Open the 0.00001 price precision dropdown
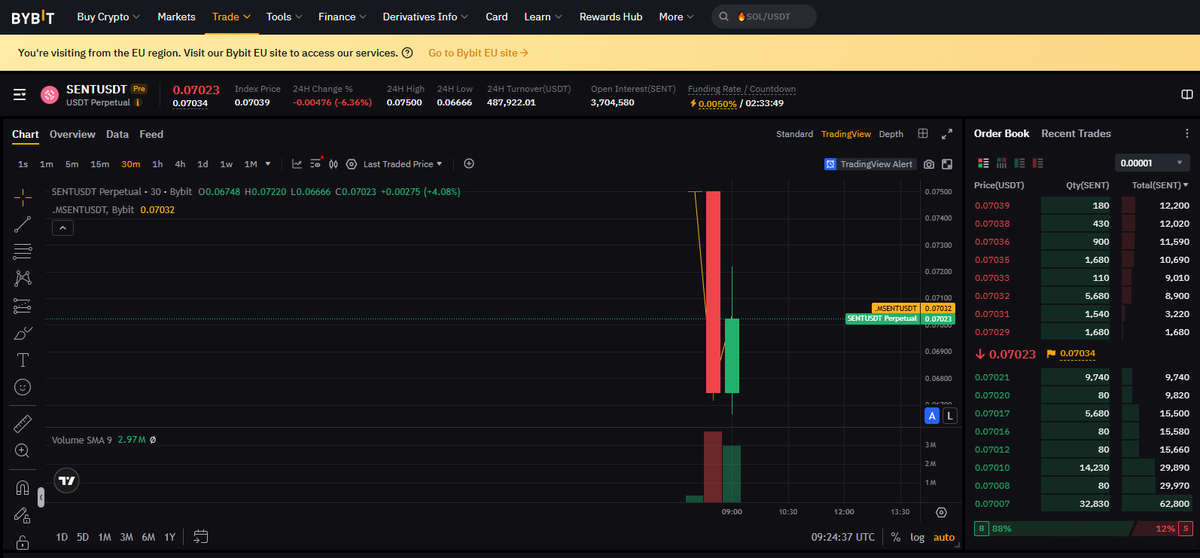The image size is (1200, 558). pos(1153,163)
